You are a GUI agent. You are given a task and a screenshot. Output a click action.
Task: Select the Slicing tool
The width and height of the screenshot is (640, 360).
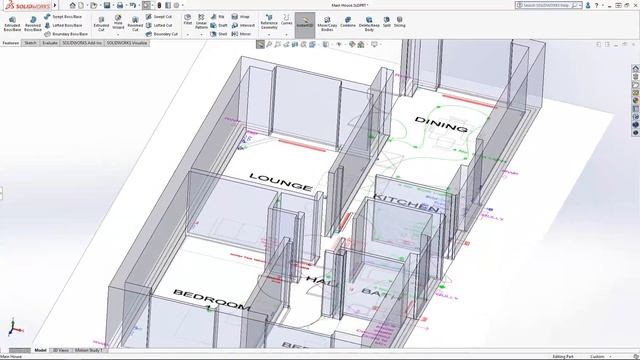tap(400, 22)
